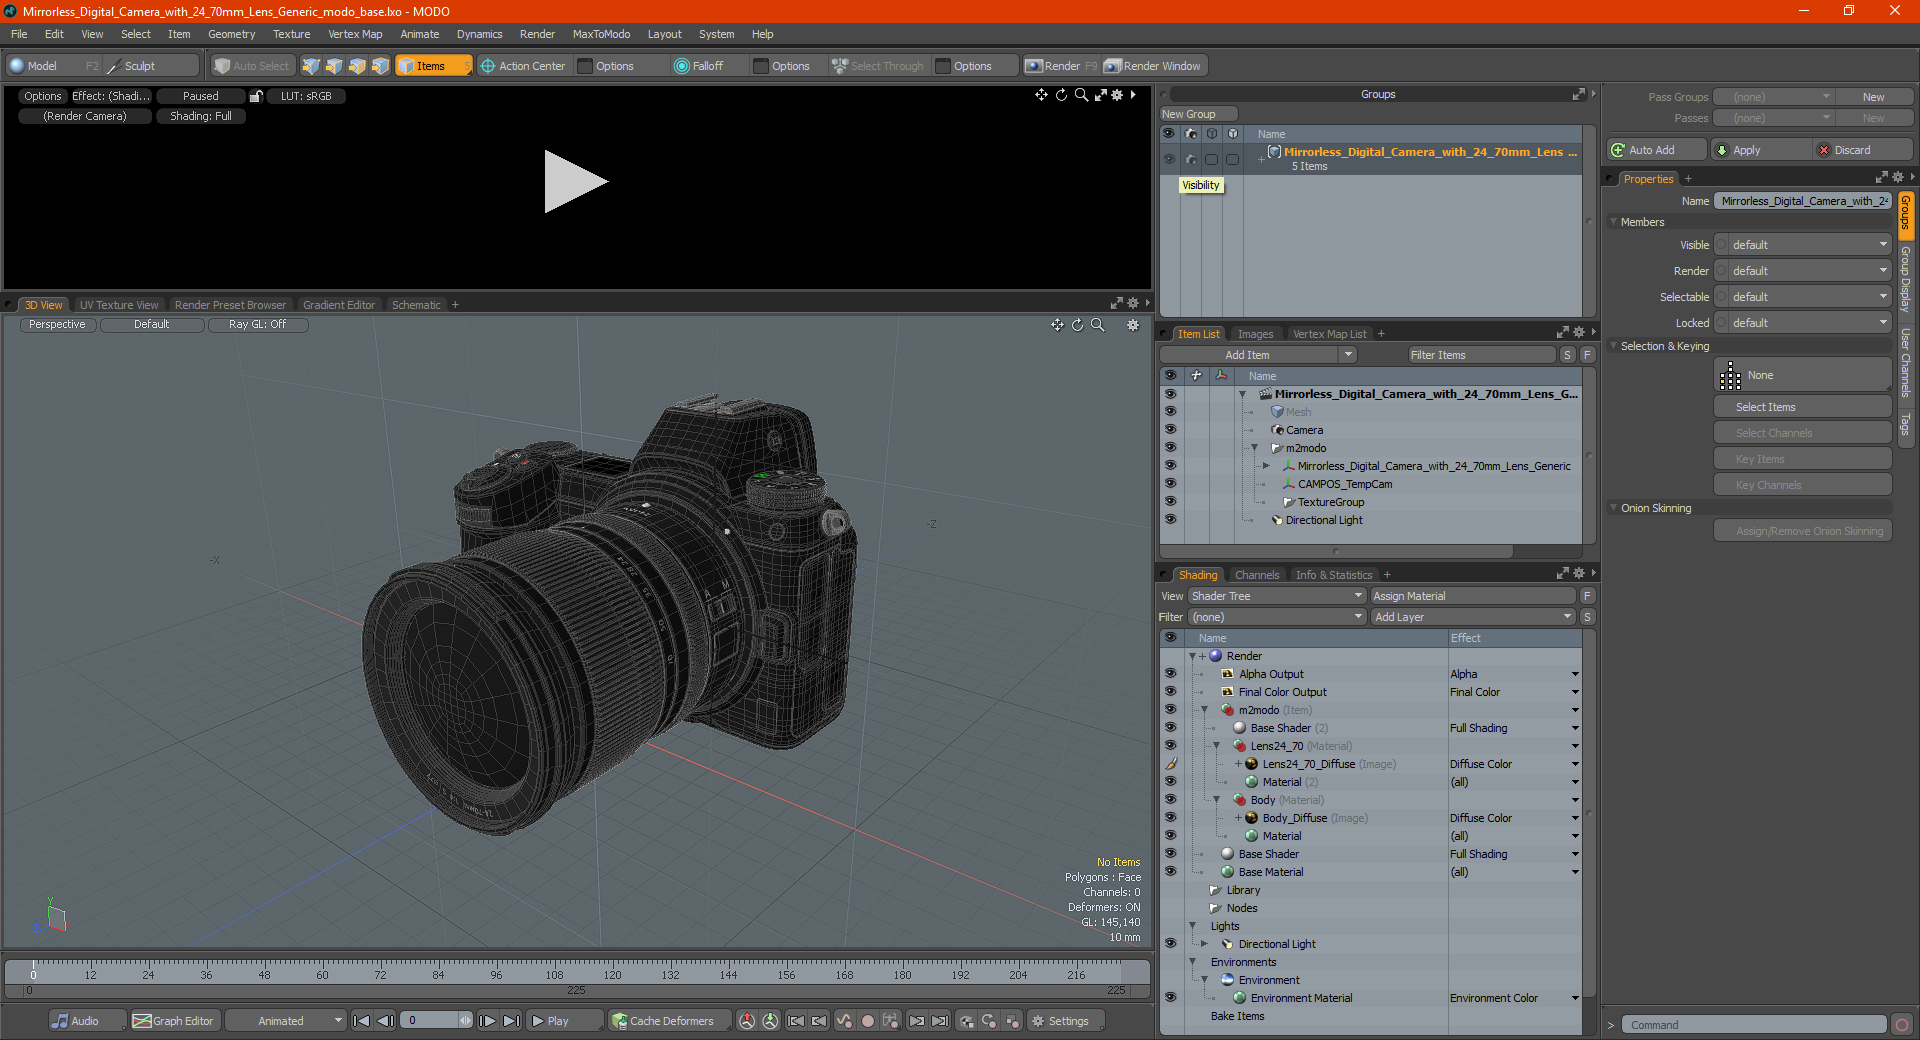Screen dimensions: 1920x1040
Task: Step to previous frame
Action: pos(385,1021)
